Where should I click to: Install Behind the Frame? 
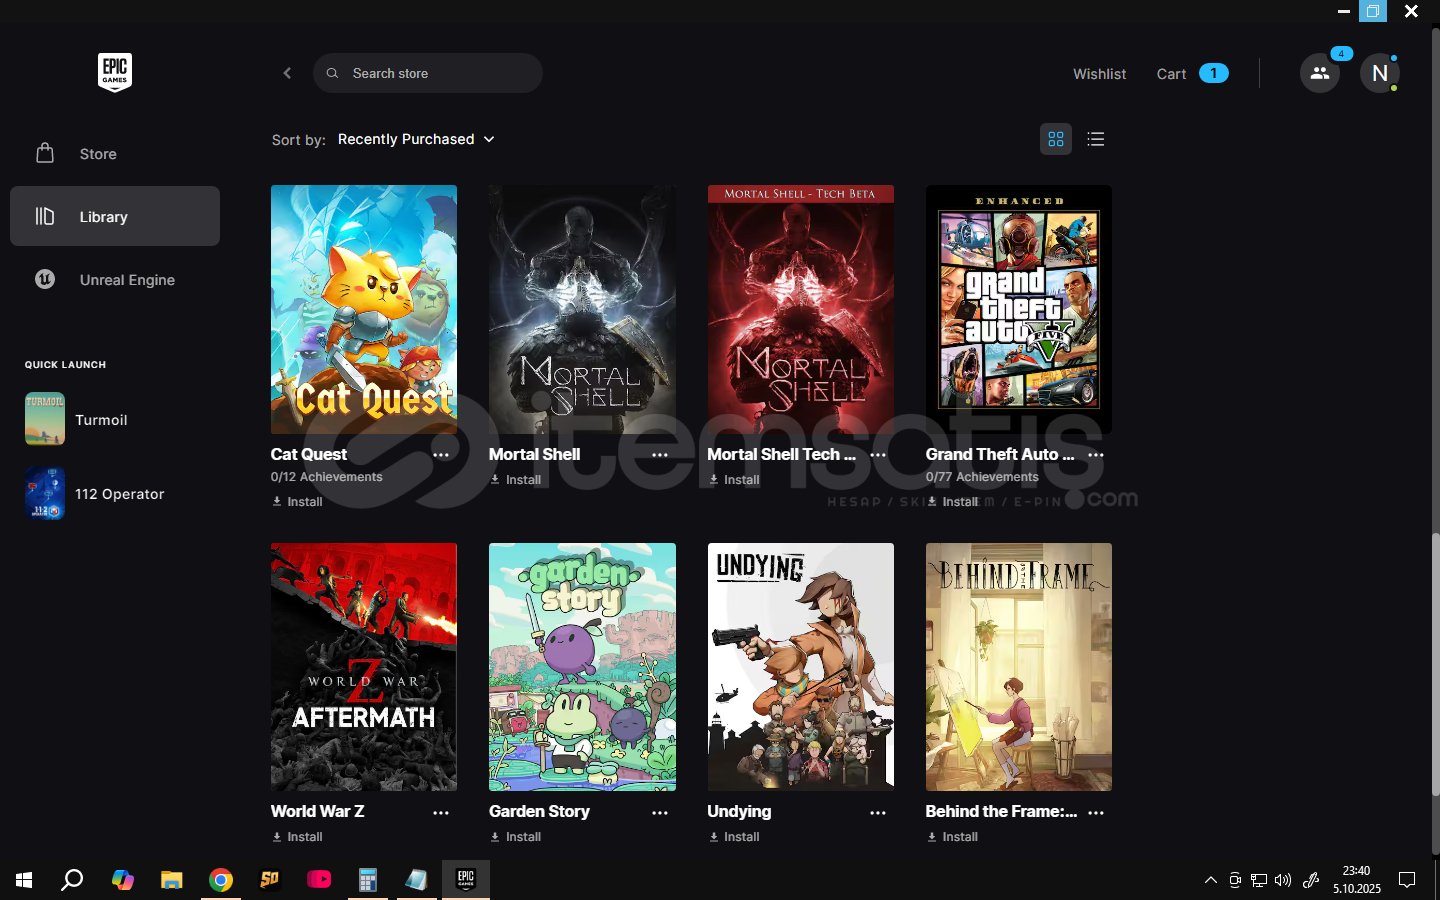[952, 837]
